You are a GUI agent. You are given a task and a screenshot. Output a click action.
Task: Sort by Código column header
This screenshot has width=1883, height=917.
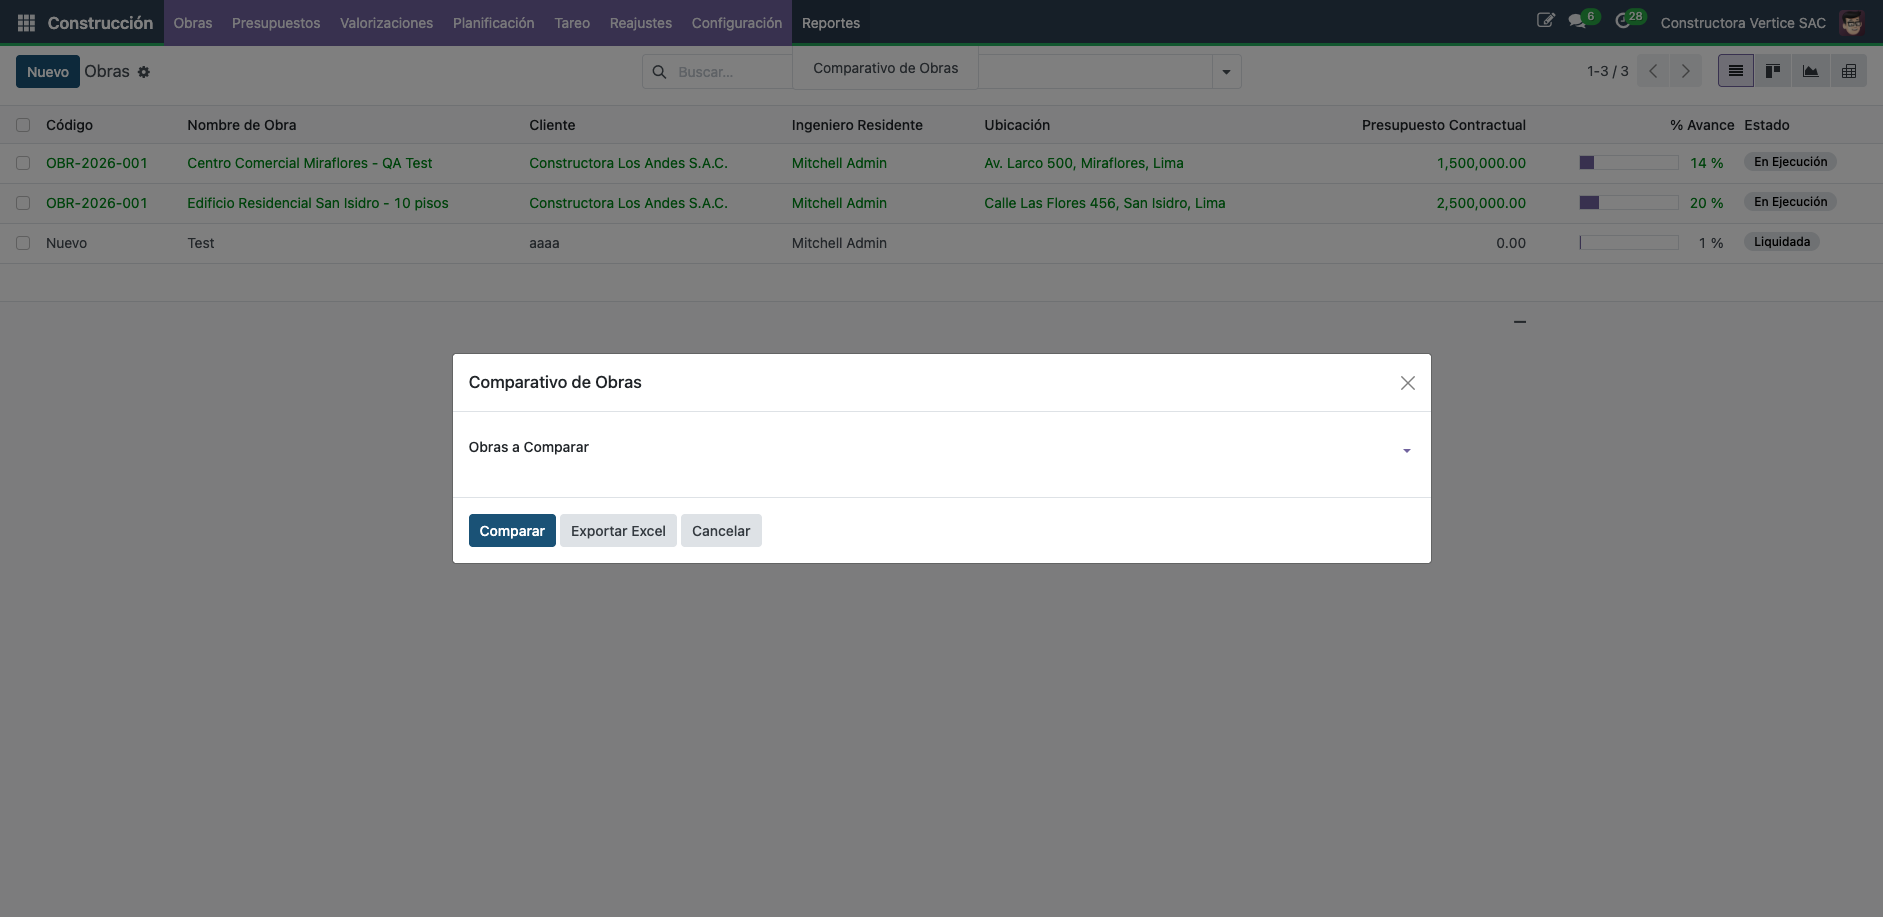[69, 125]
